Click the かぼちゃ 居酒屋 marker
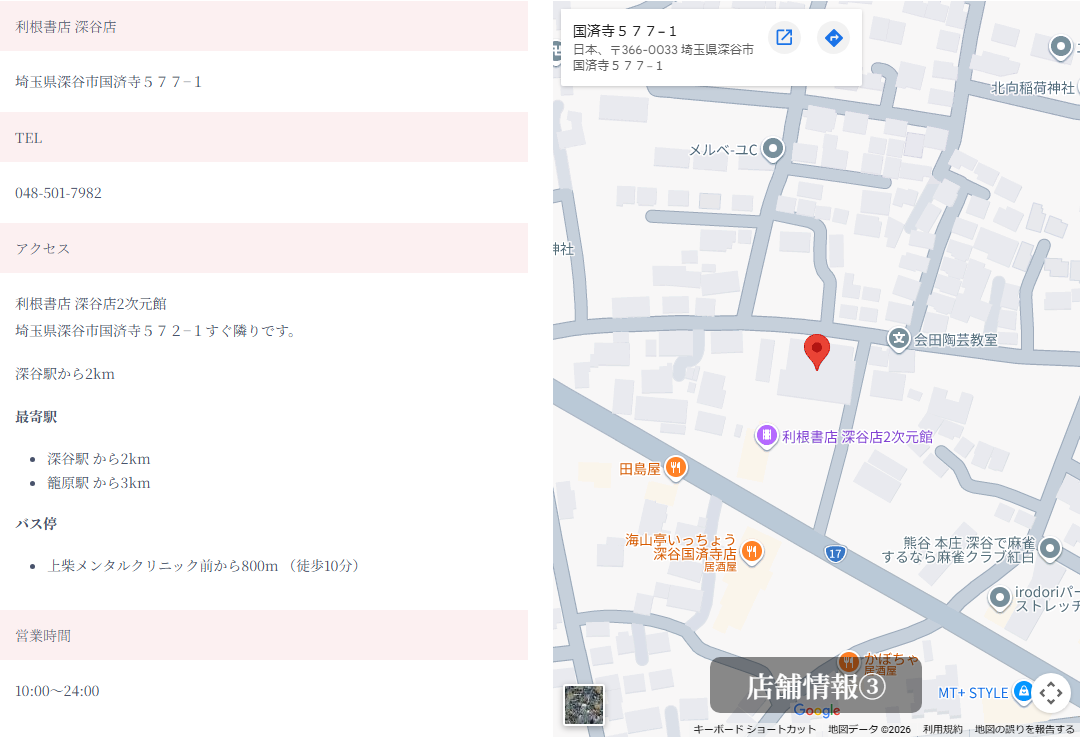The width and height of the screenshot is (1080, 737). click(849, 663)
